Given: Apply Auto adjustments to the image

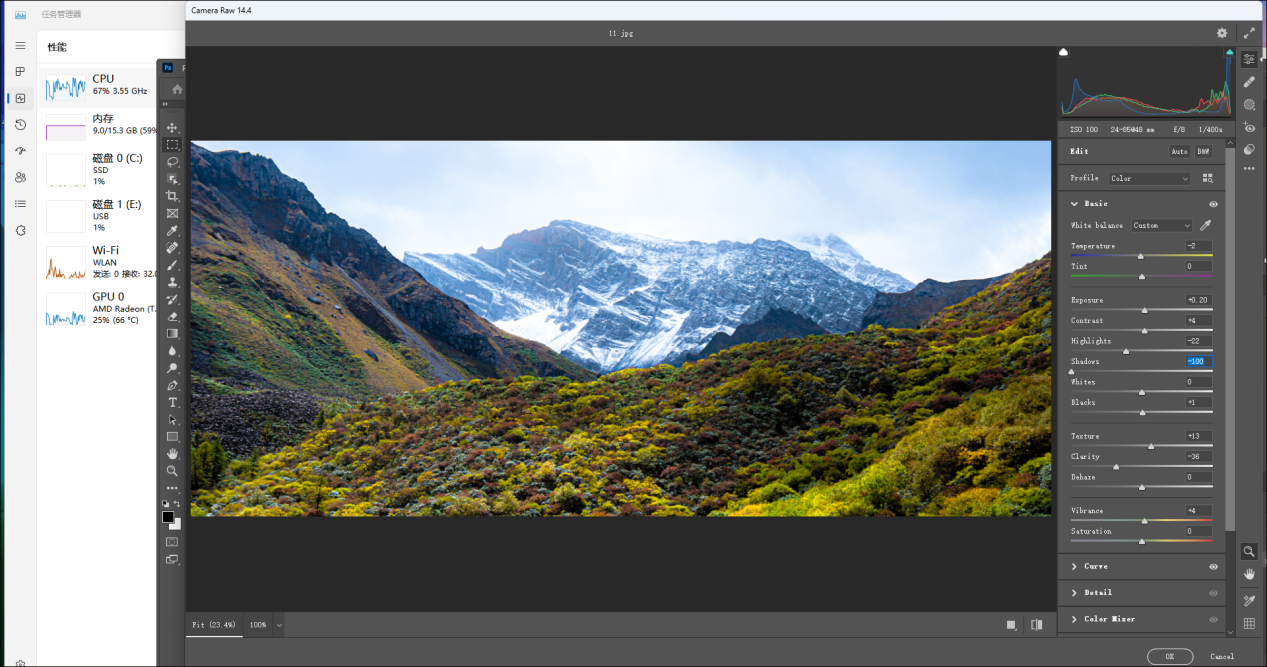Looking at the screenshot, I should coord(1179,152).
